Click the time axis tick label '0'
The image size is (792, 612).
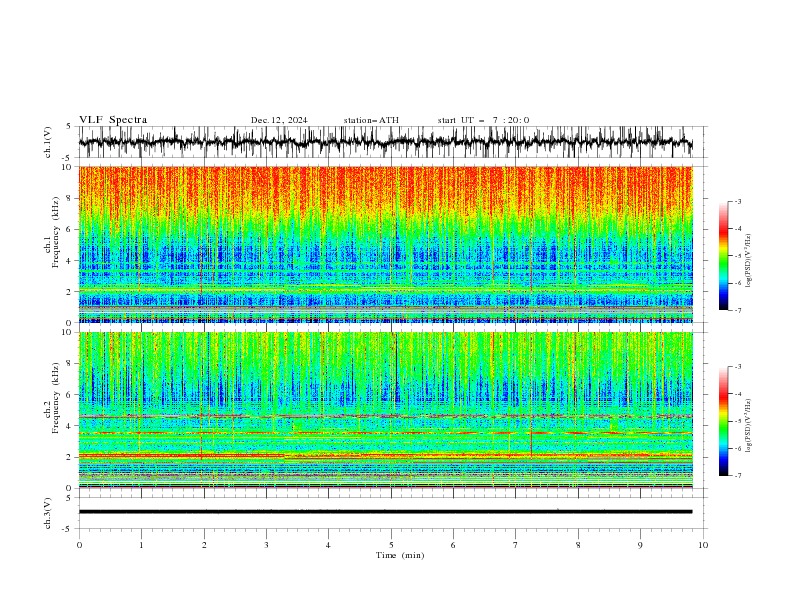coord(79,545)
